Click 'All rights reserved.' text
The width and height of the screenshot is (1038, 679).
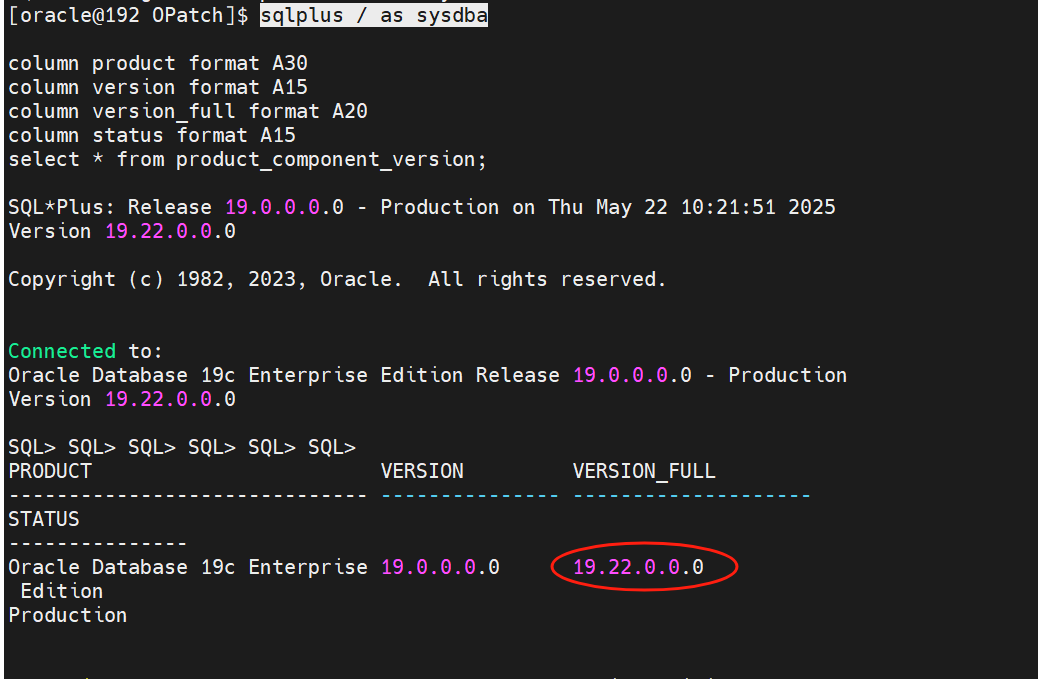[547, 279]
